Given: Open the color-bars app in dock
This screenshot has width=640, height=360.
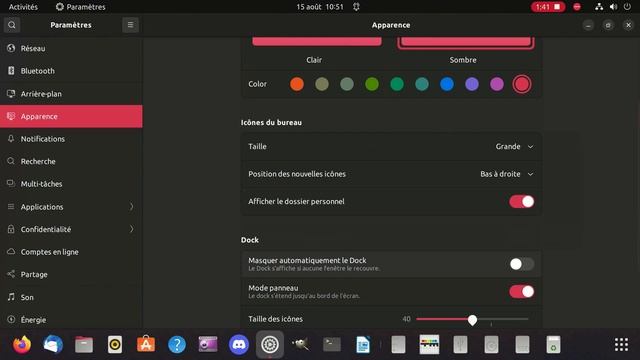Looking at the screenshot, I should click(x=429, y=344).
